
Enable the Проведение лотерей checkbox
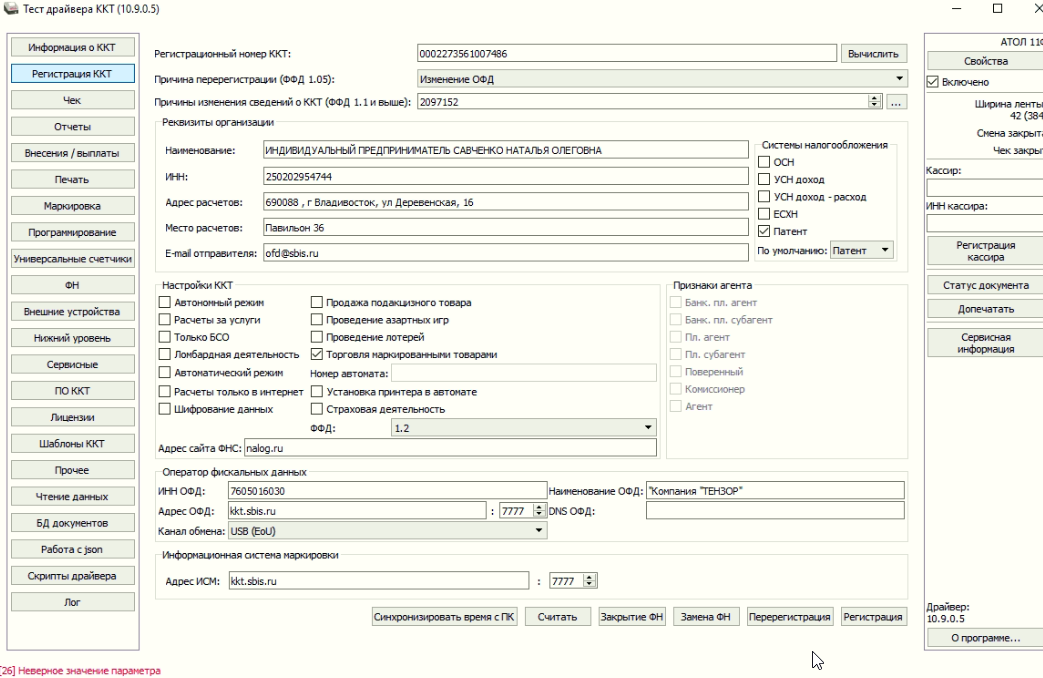(317, 337)
